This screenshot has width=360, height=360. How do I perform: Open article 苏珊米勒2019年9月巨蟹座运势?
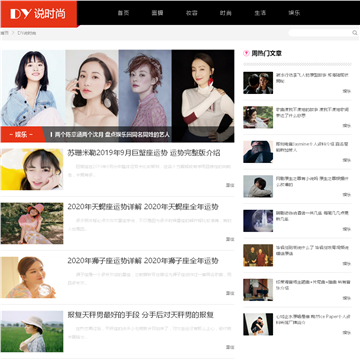point(144,153)
